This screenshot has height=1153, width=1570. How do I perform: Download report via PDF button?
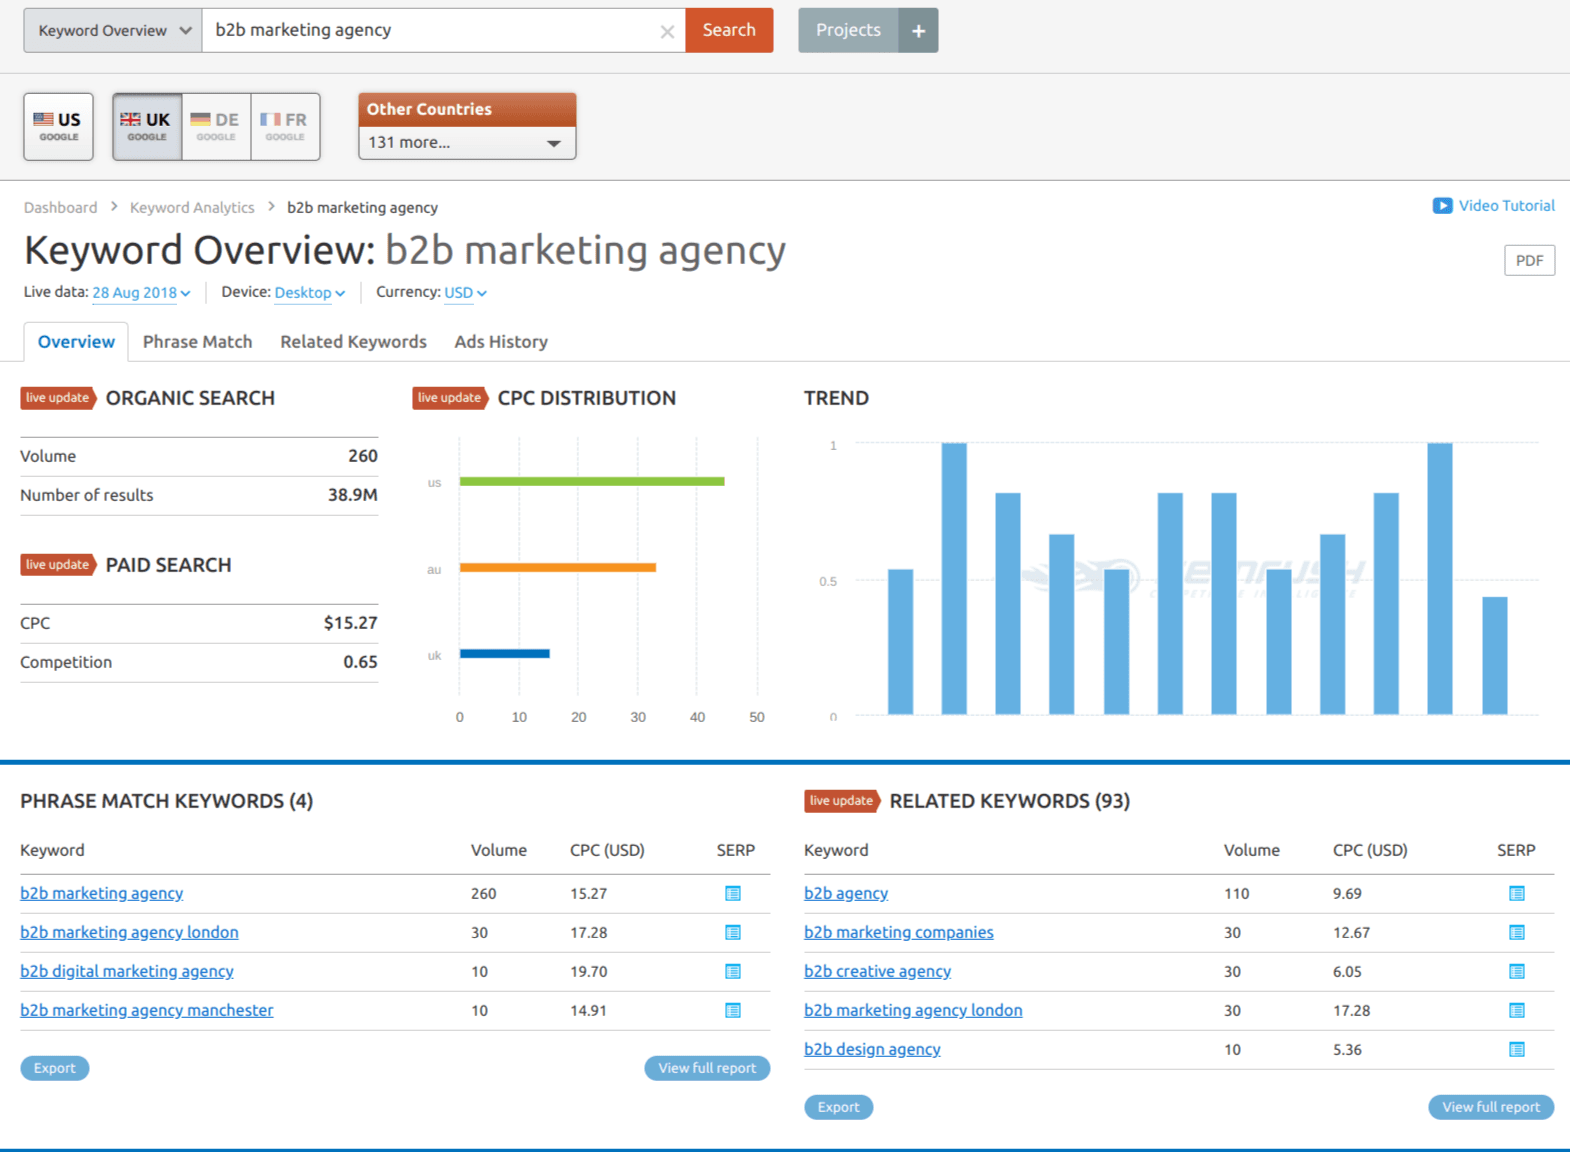coord(1529,261)
